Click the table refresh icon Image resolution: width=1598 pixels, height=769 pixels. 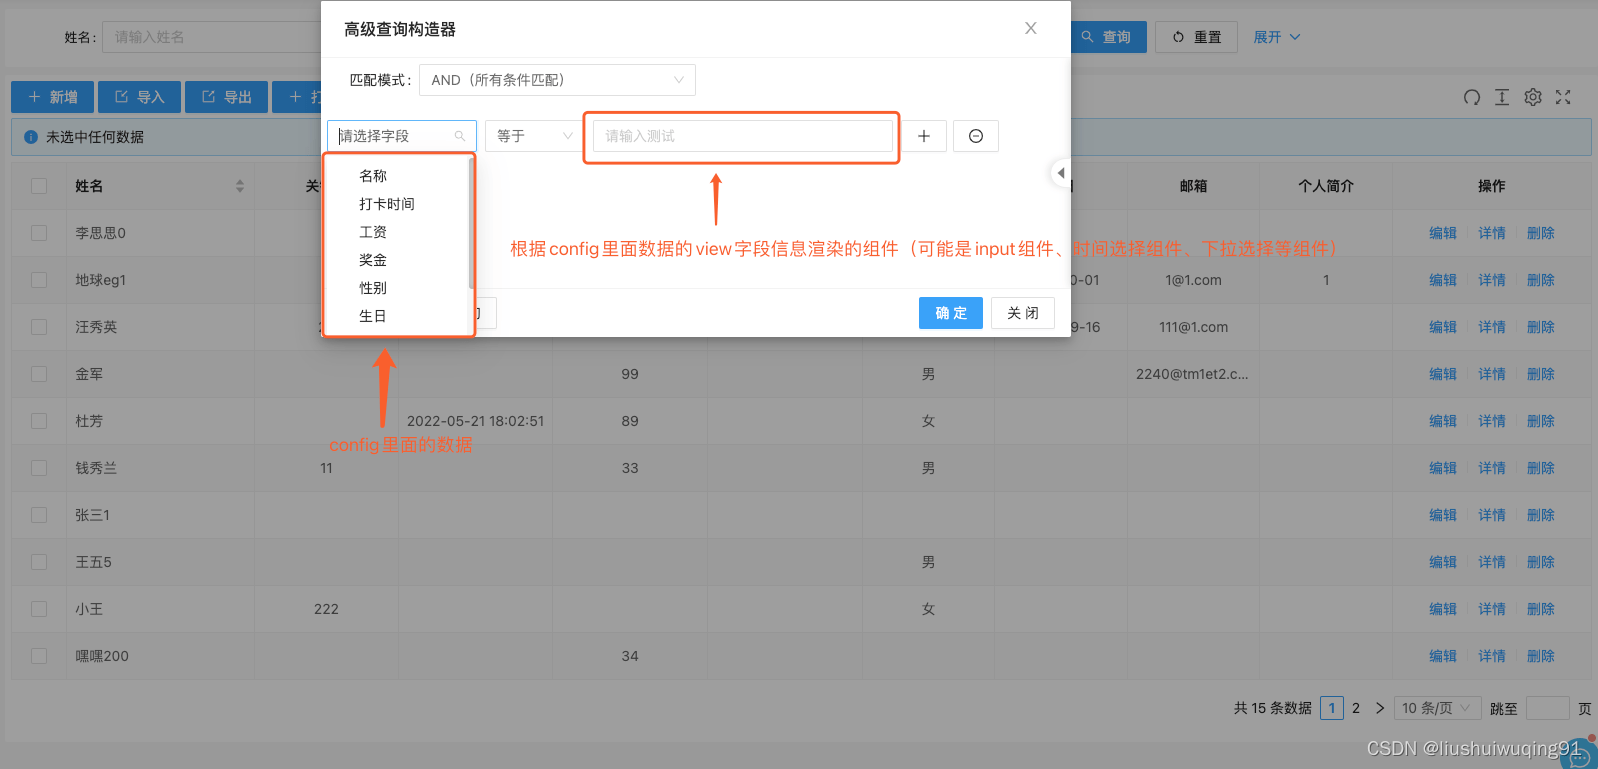coord(1471,97)
